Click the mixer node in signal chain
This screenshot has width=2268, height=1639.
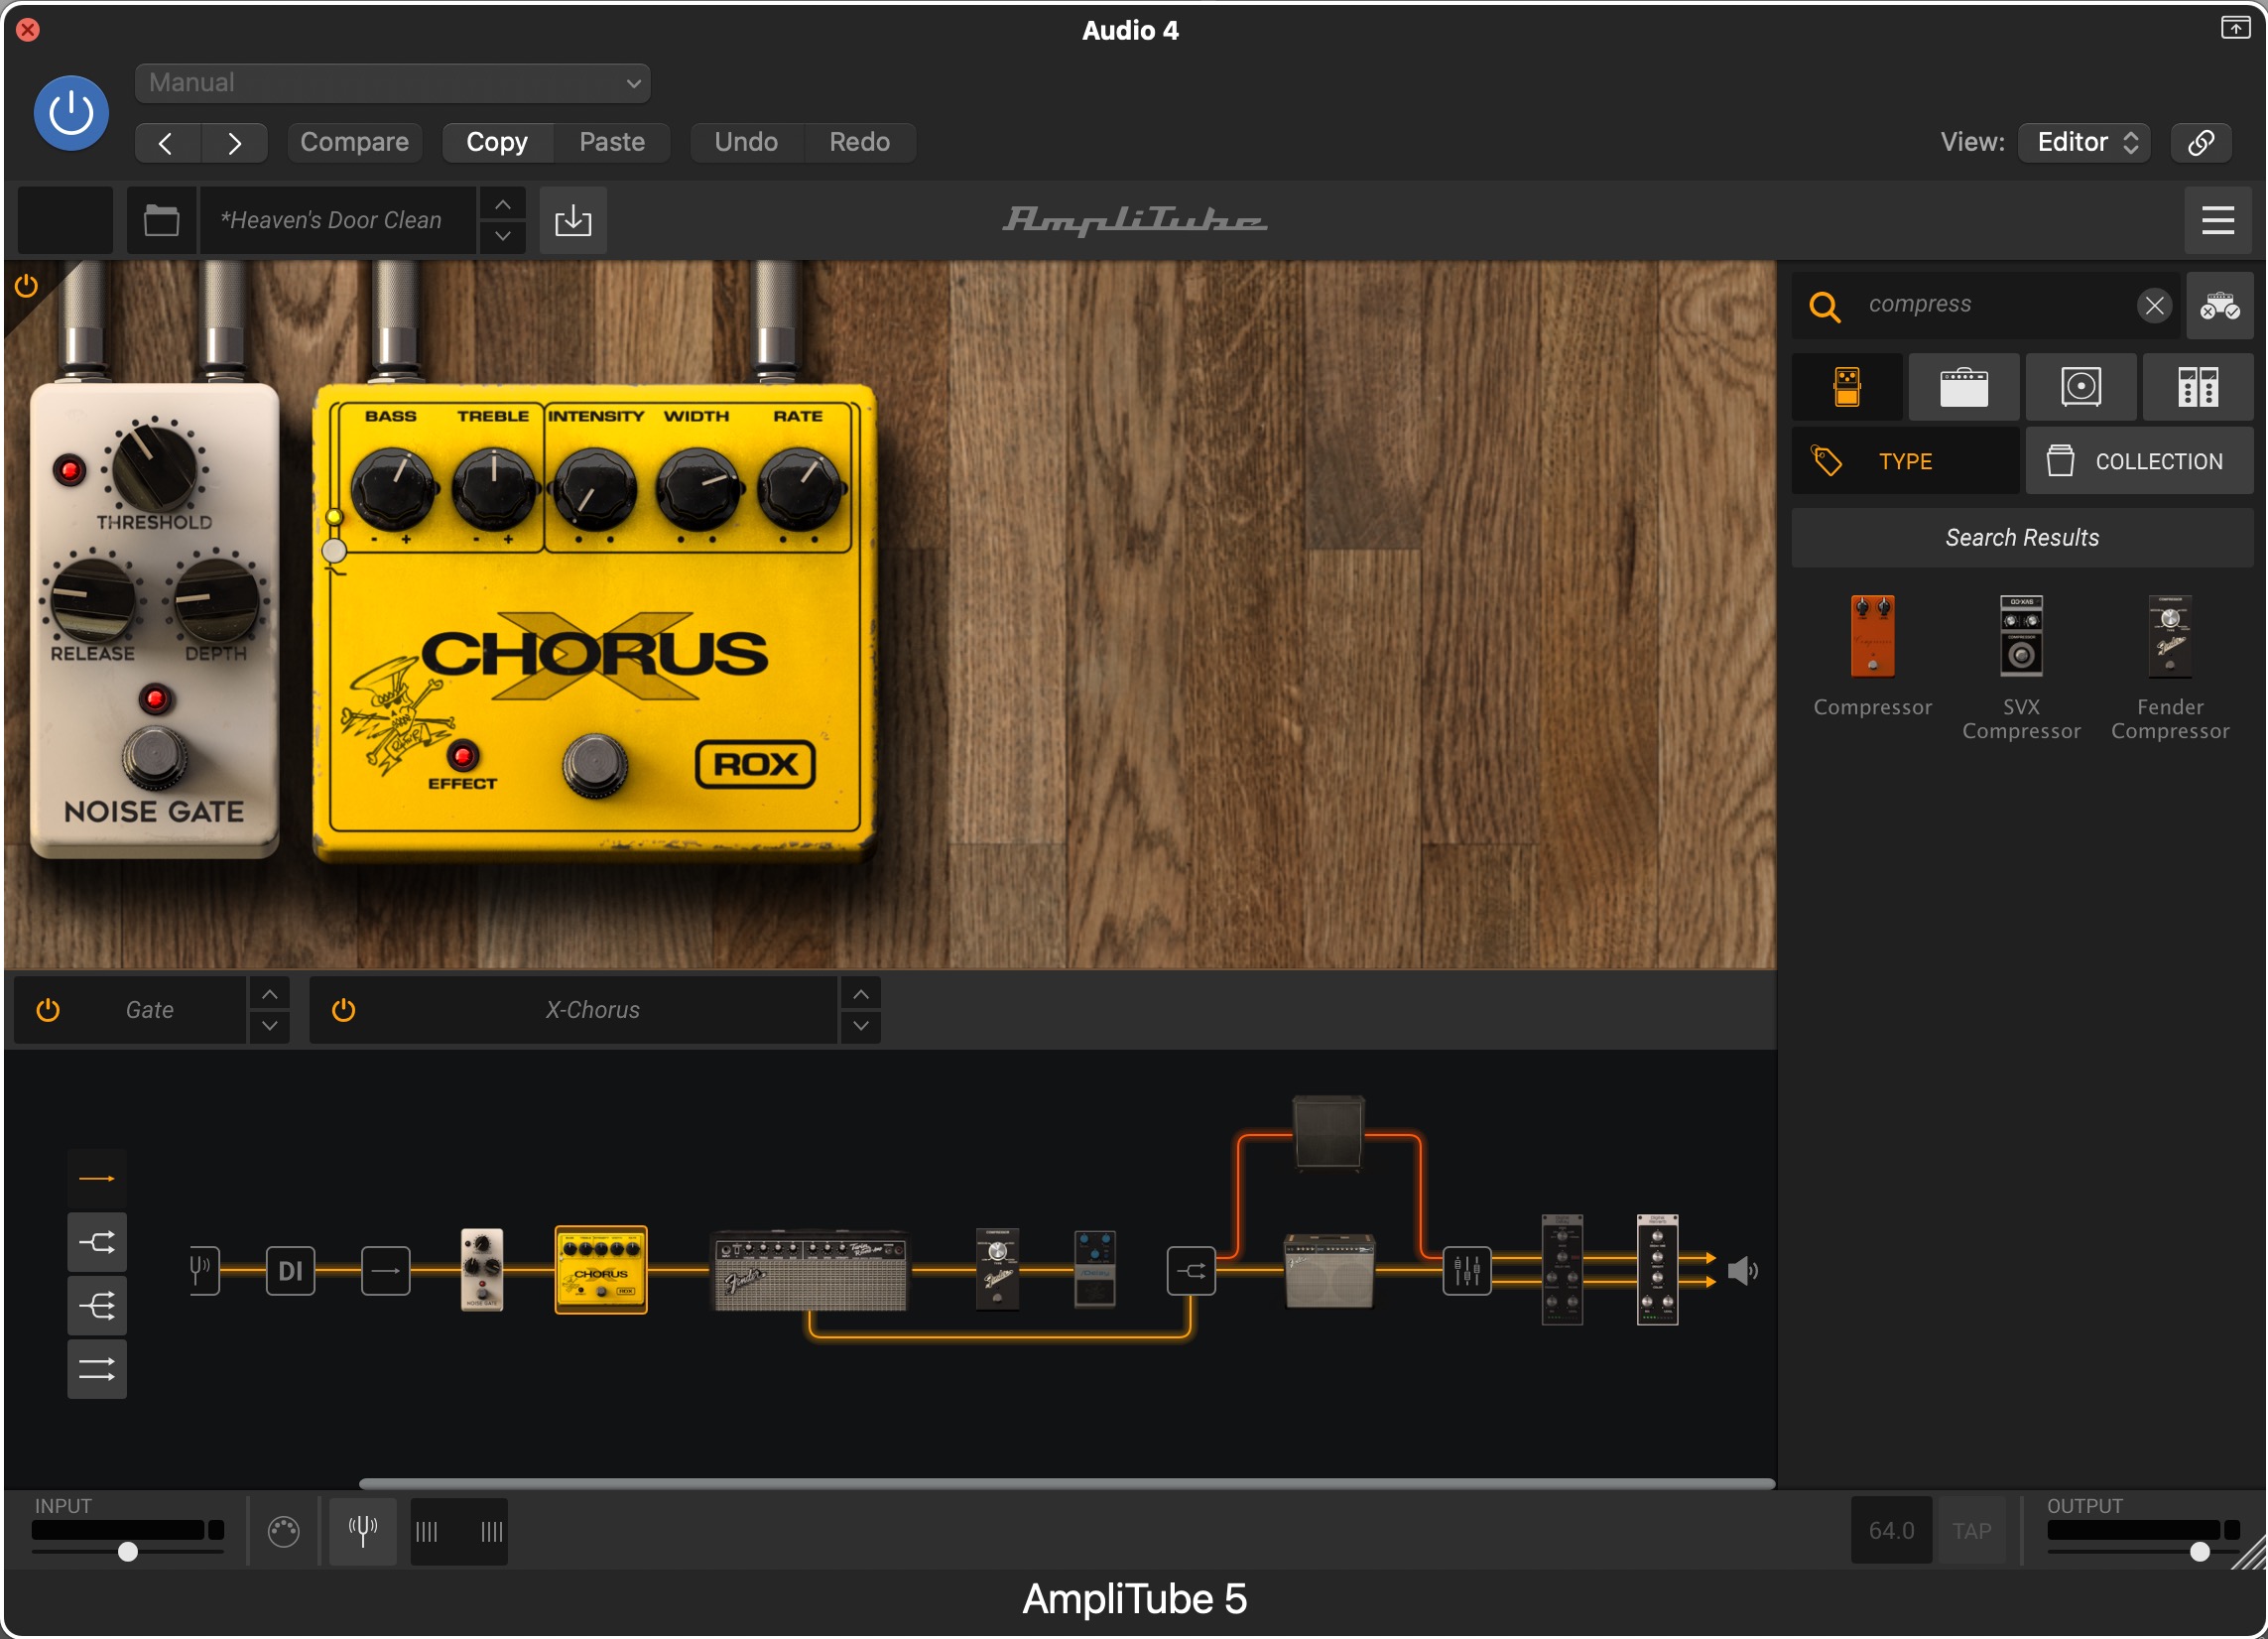coord(1467,1271)
